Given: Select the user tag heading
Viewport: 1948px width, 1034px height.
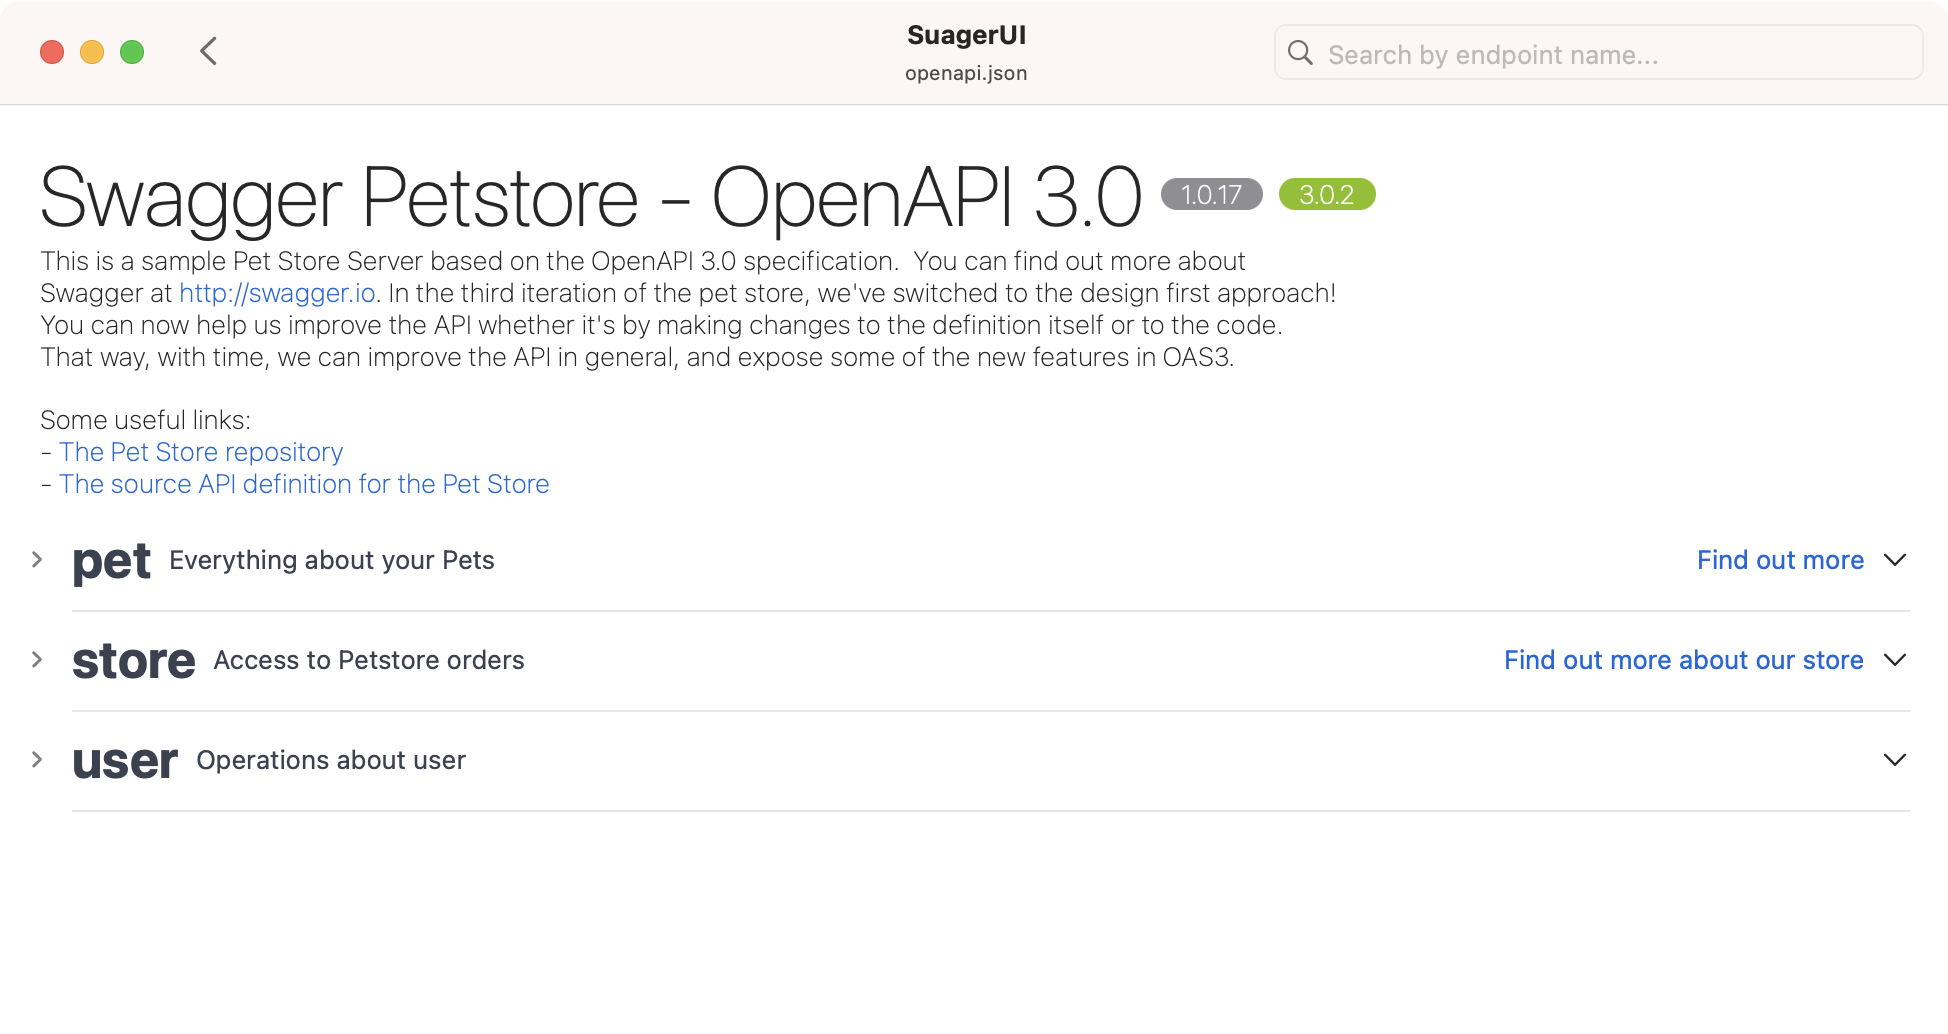Looking at the screenshot, I should click(x=125, y=762).
